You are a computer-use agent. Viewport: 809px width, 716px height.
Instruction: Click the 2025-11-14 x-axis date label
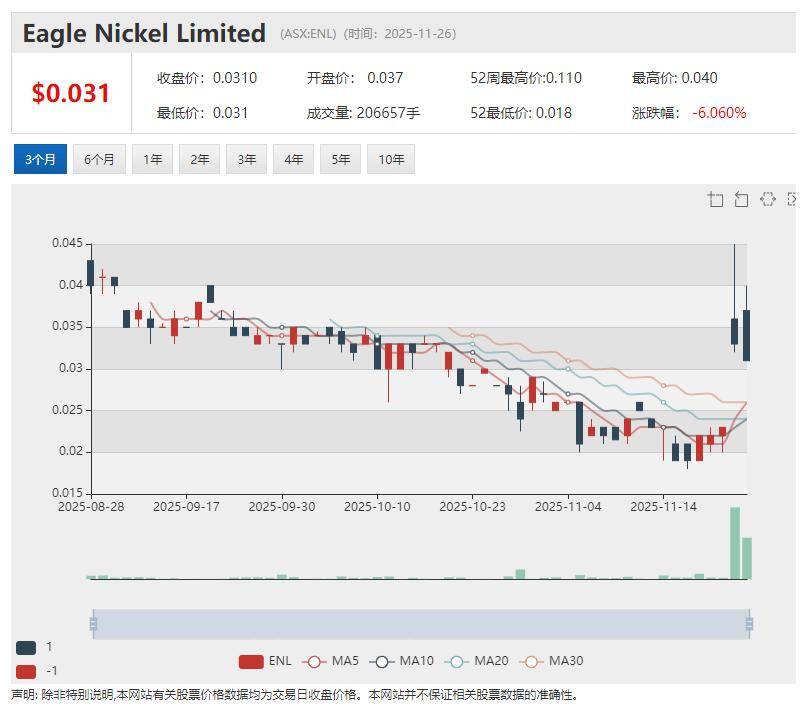(x=664, y=507)
